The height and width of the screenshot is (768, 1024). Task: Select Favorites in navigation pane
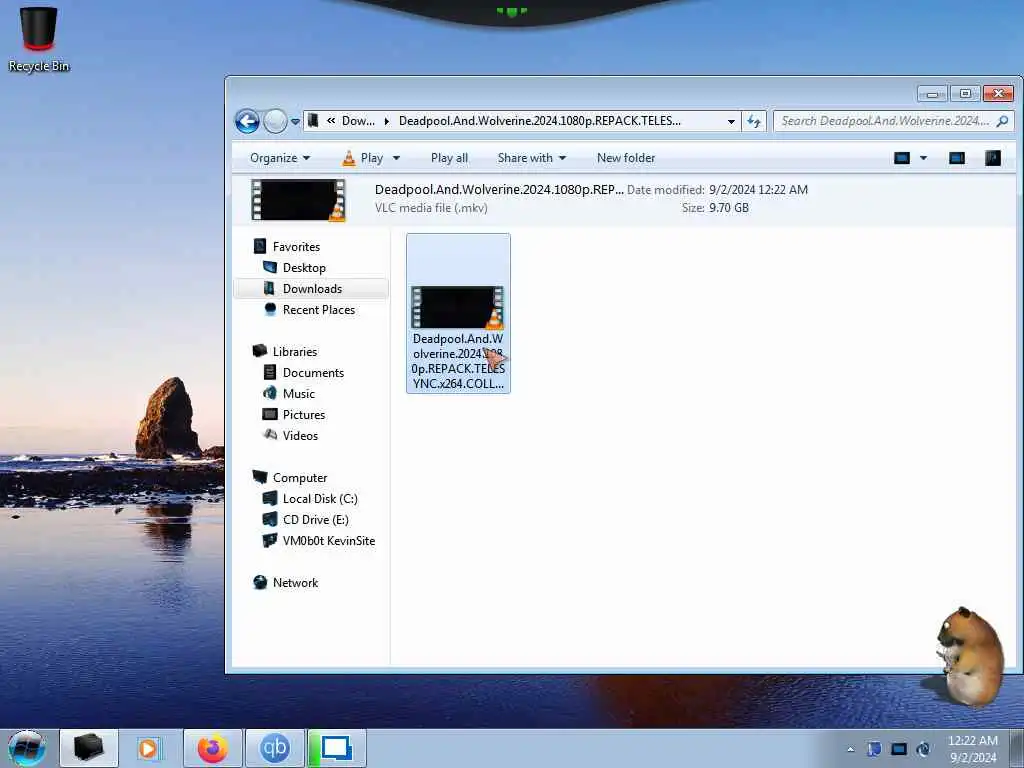[x=296, y=247]
